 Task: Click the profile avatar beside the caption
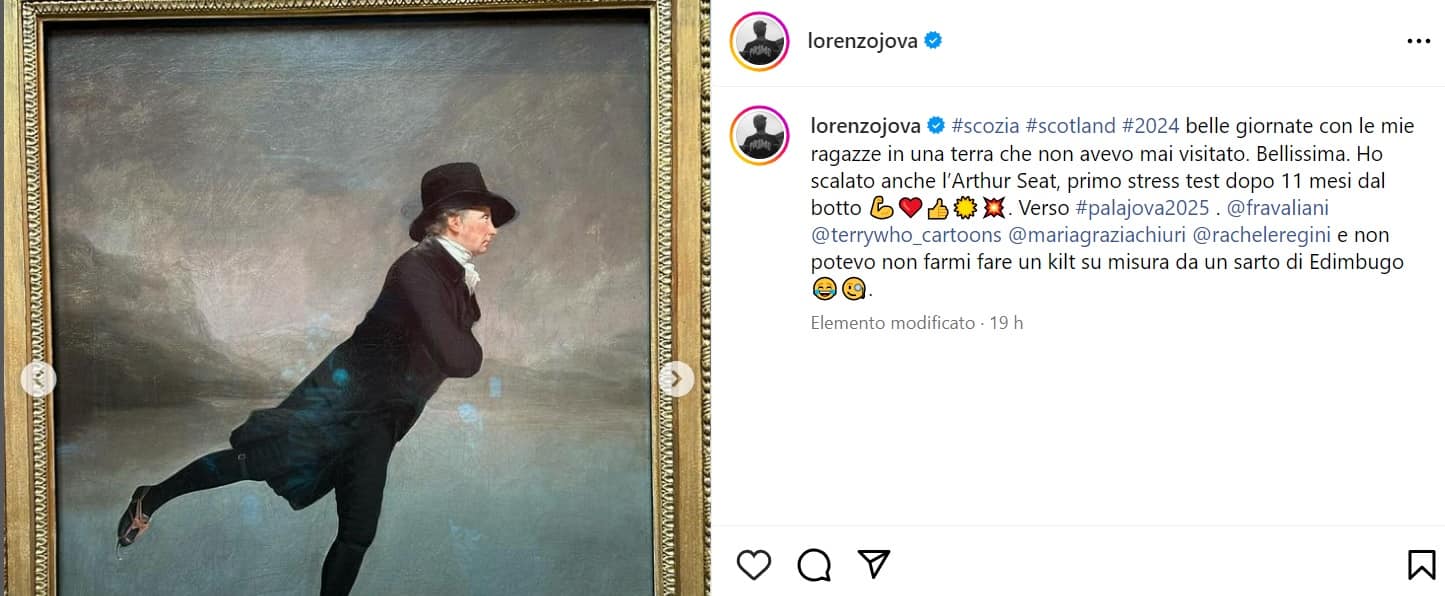coord(759,126)
